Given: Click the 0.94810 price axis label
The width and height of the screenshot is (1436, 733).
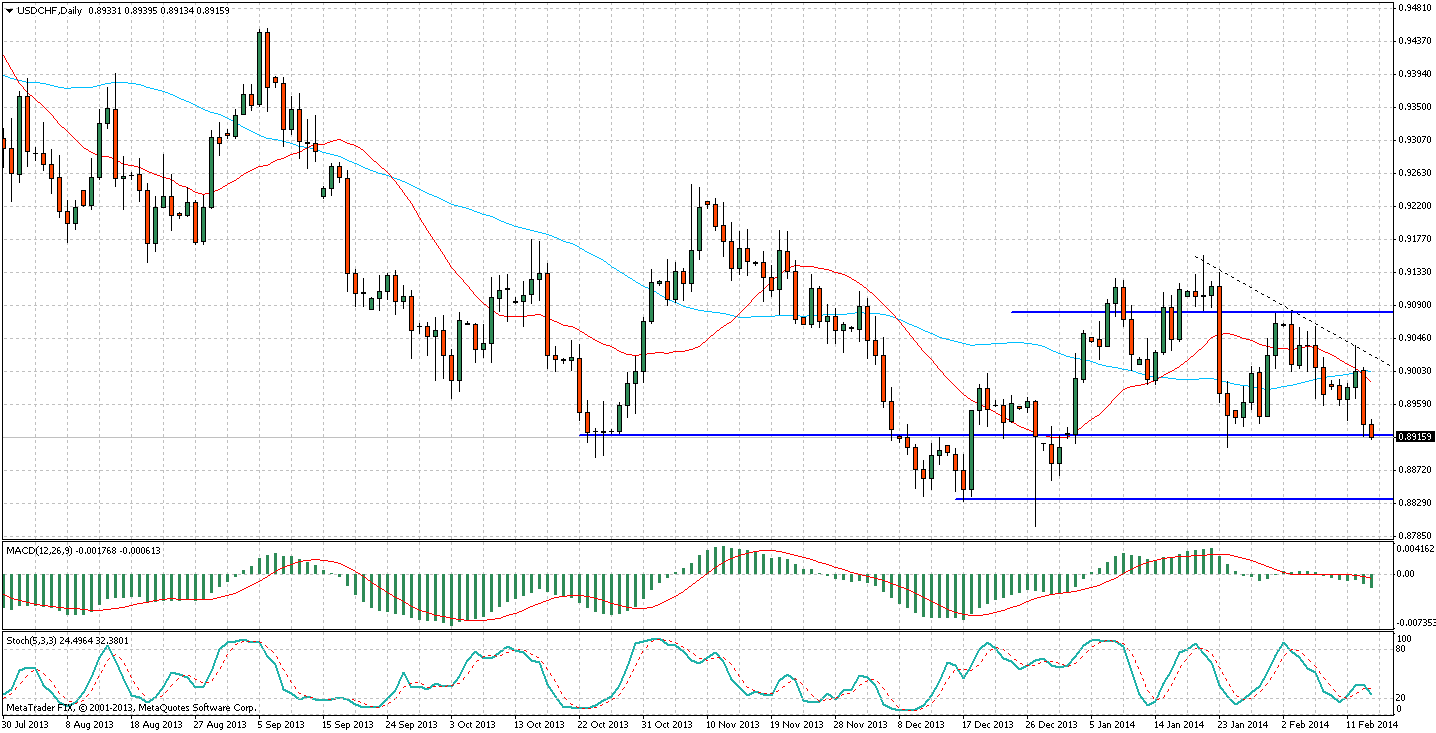Looking at the screenshot, I should click(1412, 7).
